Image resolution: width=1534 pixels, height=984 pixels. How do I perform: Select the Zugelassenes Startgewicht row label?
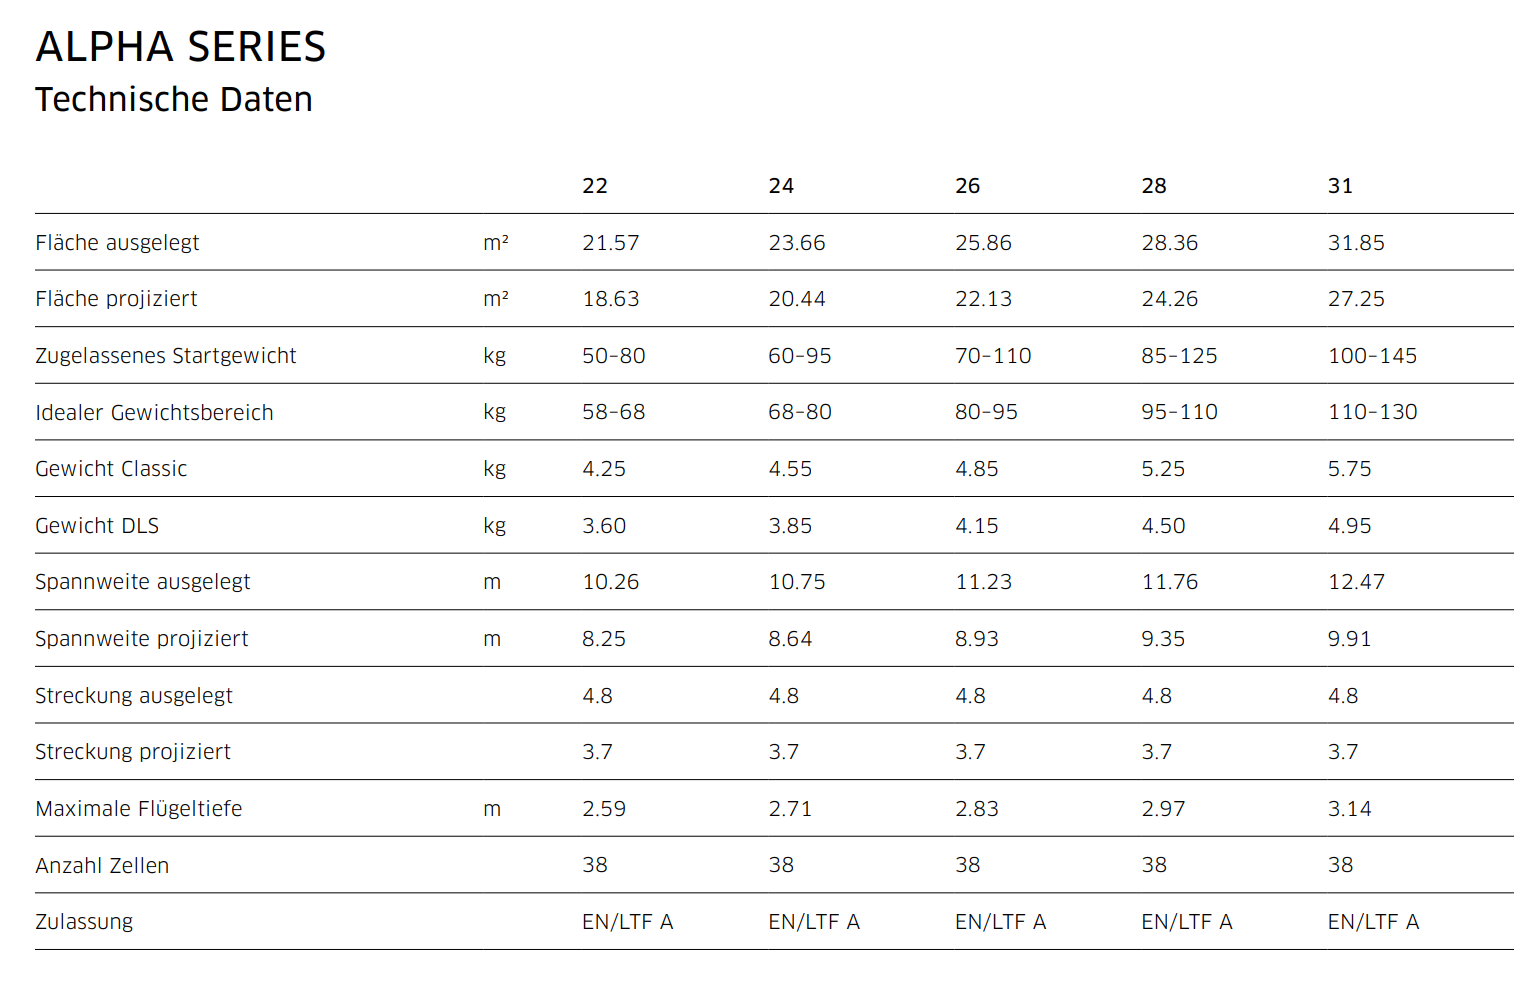pyautogui.click(x=166, y=356)
